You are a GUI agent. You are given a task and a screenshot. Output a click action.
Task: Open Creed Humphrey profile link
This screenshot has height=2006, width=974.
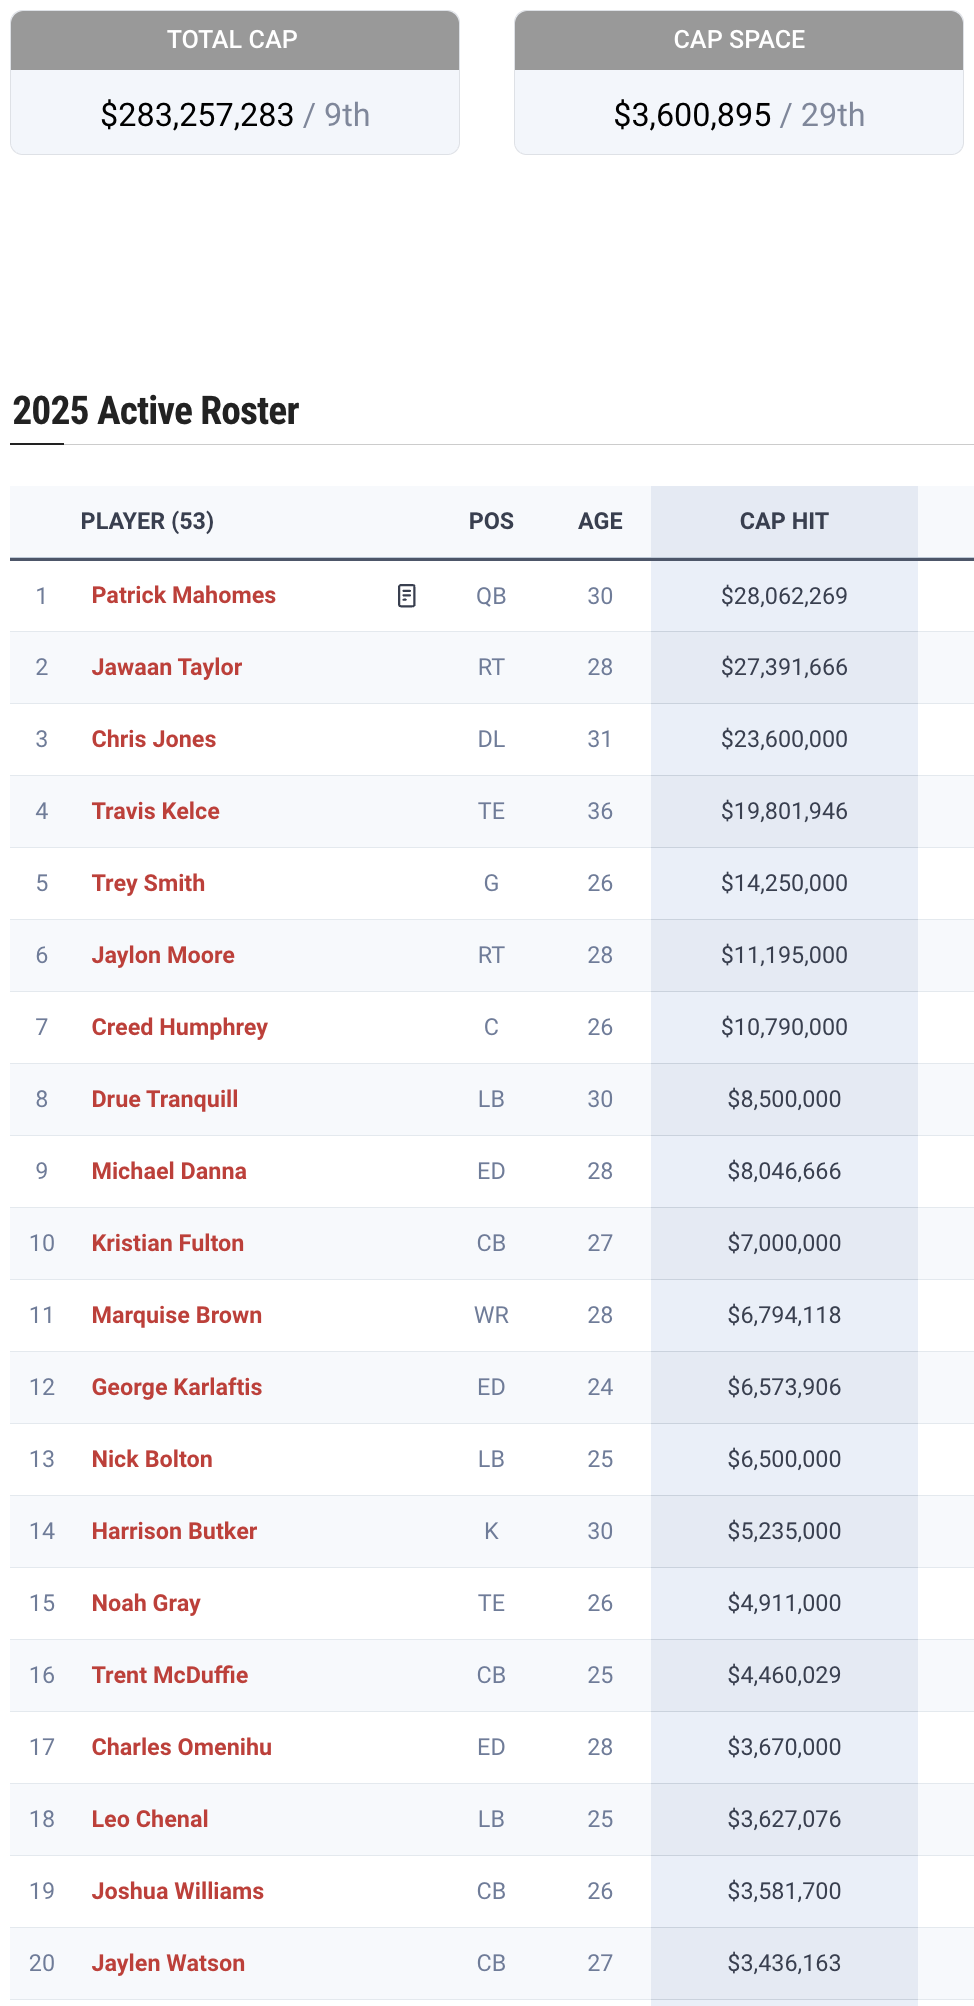180,1027
